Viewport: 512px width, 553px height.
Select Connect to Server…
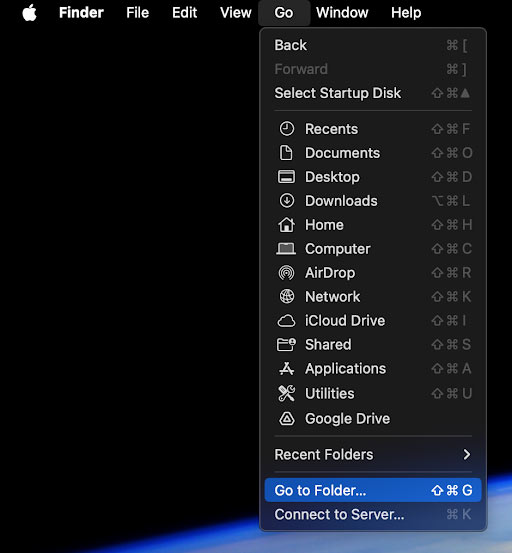pyautogui.click(x=373, y=514)
